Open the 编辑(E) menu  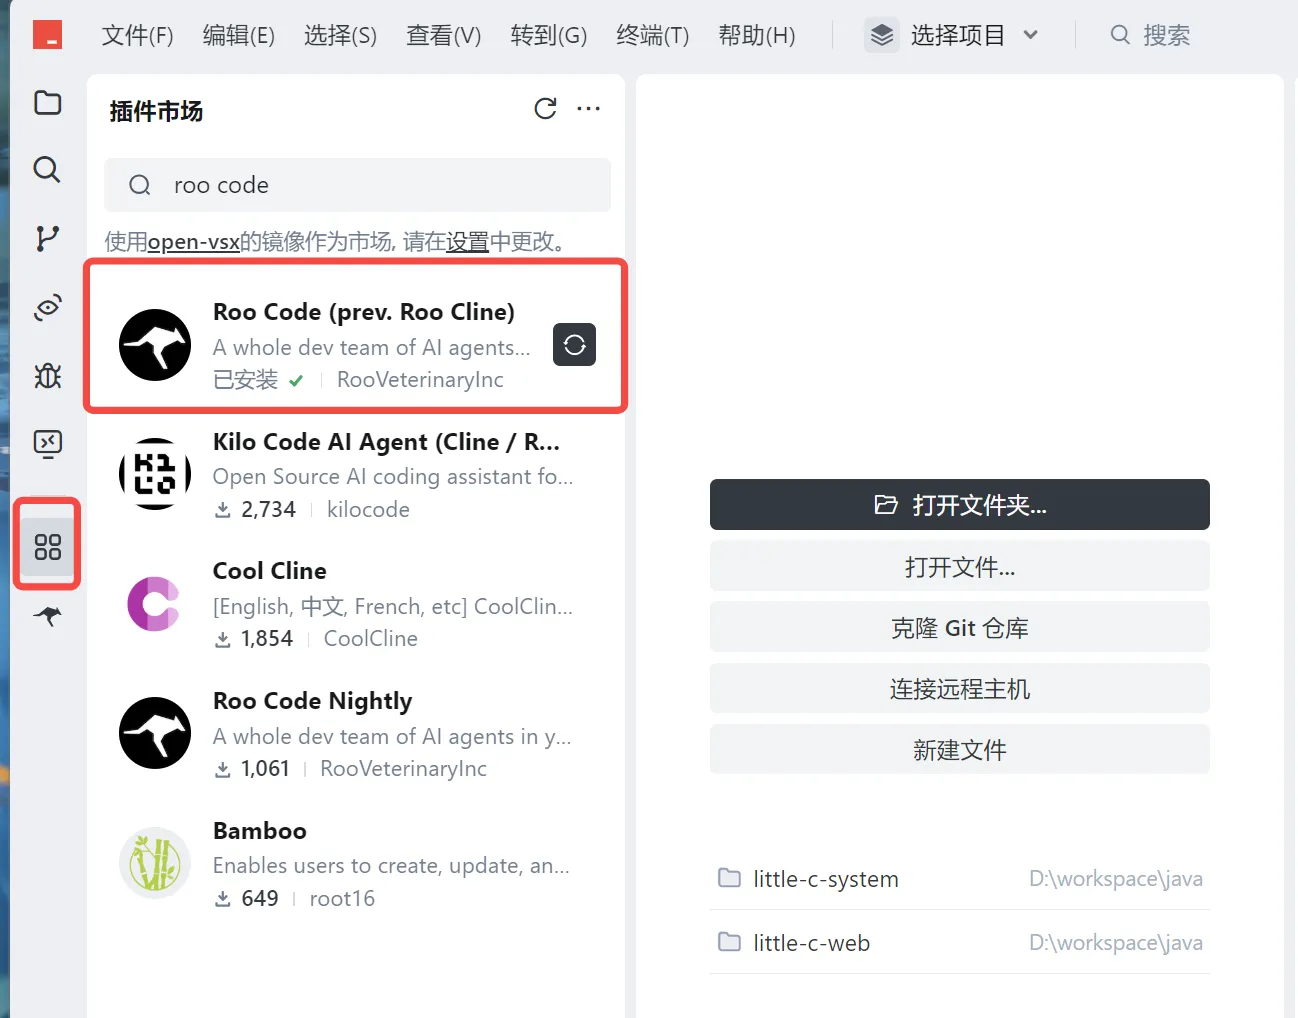(x=239, y=35)
